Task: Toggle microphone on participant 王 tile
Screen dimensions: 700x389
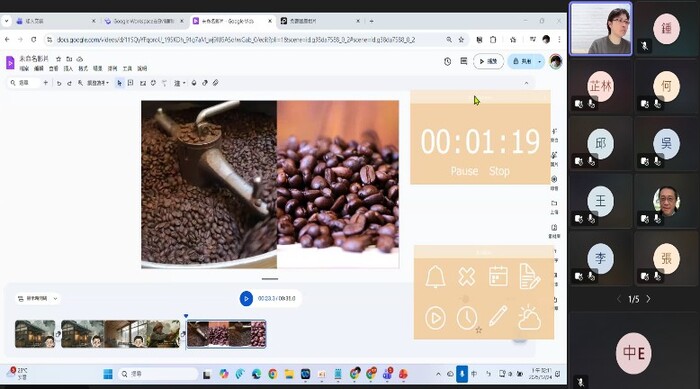Action: coord(591,219)
